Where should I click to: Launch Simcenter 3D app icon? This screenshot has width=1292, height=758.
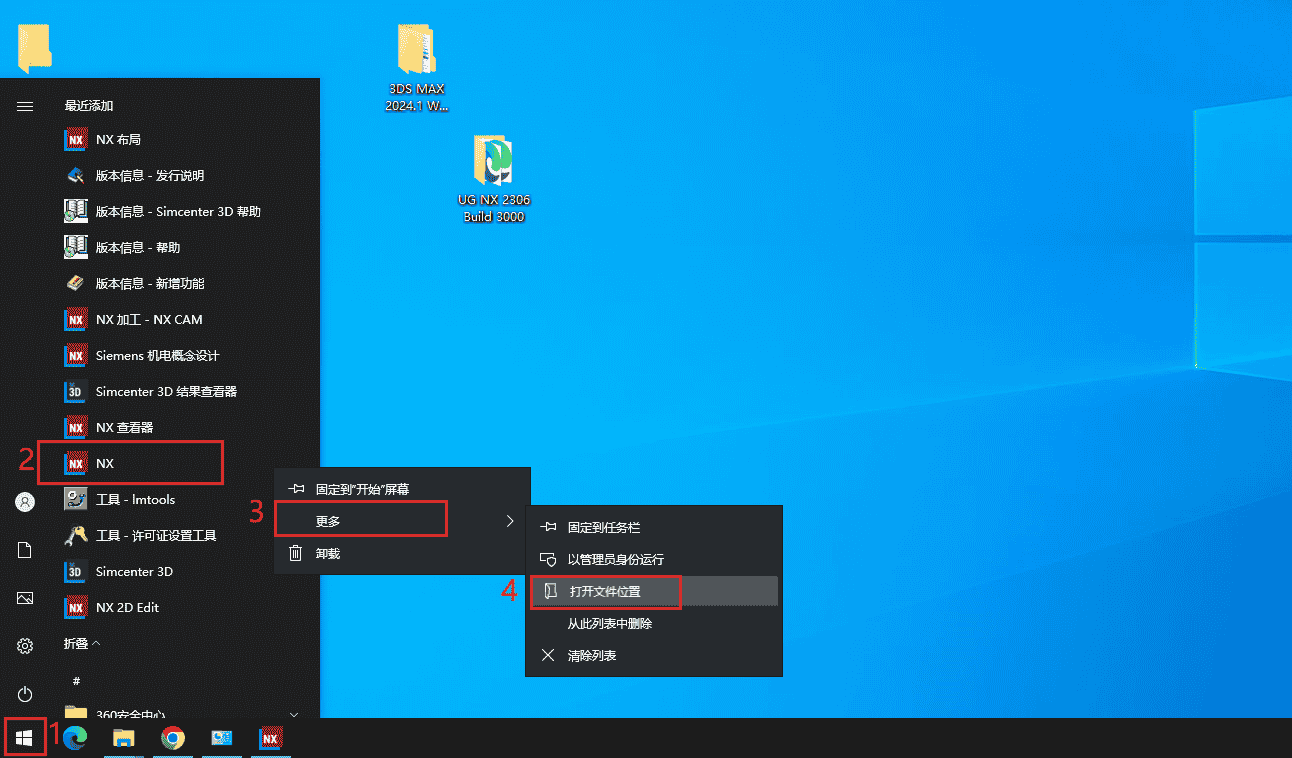tap(76, 572)
